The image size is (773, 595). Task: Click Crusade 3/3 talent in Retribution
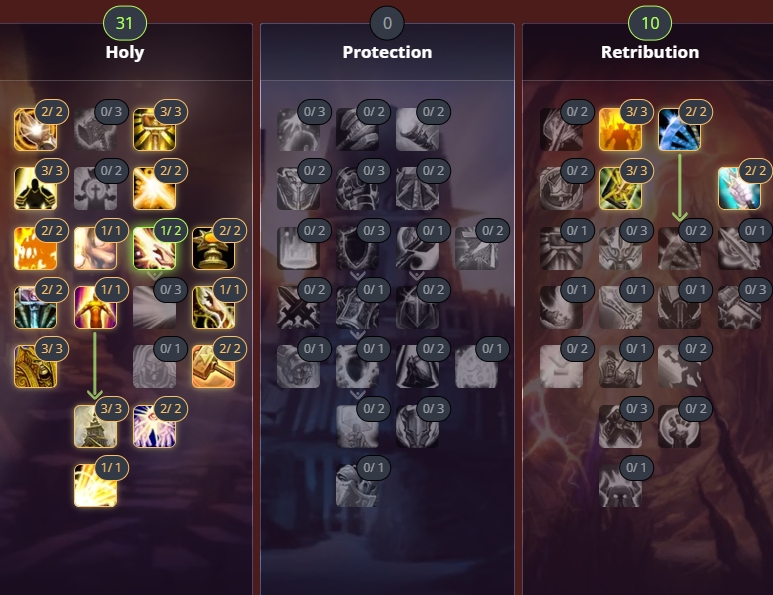coord(620,130)
